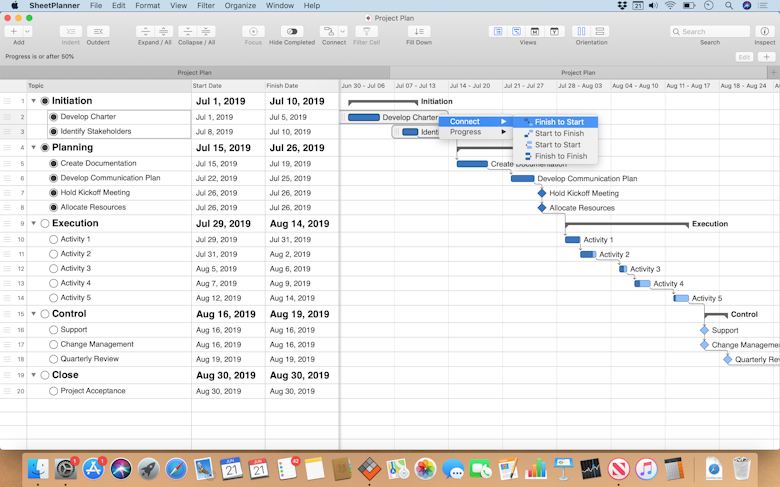Select the Develop Charter Gantt bar

tap(364, 117)
